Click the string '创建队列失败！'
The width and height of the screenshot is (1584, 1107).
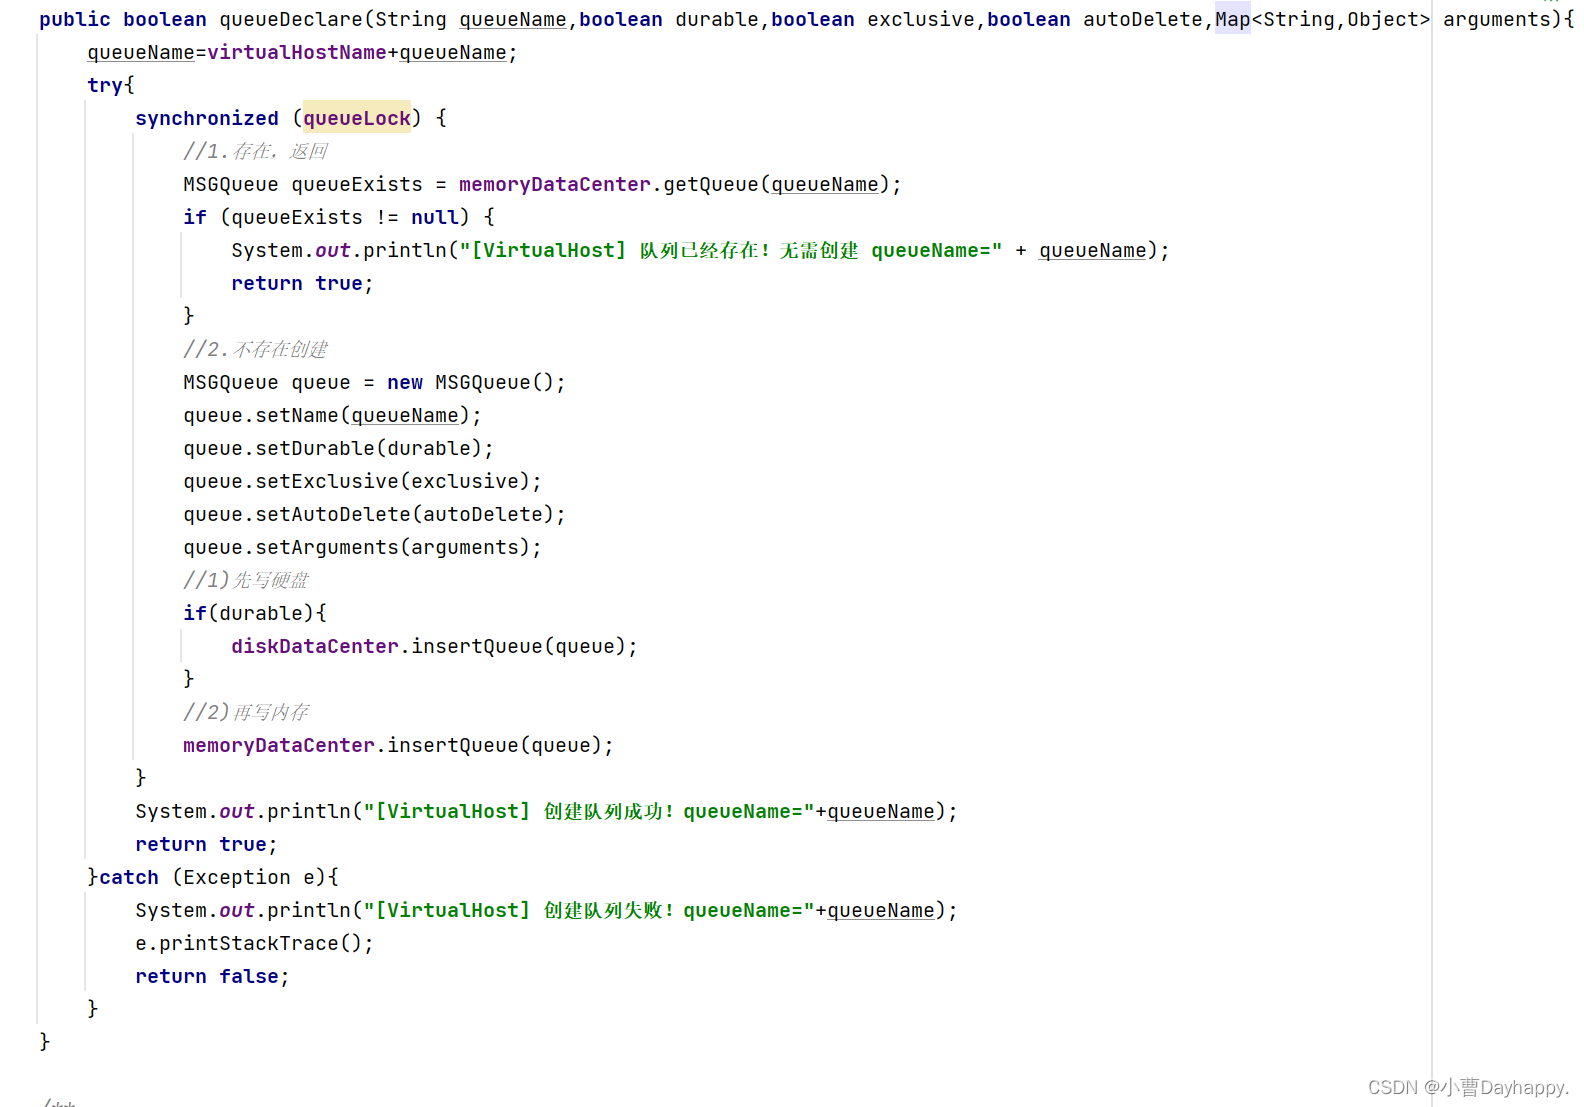609,910
